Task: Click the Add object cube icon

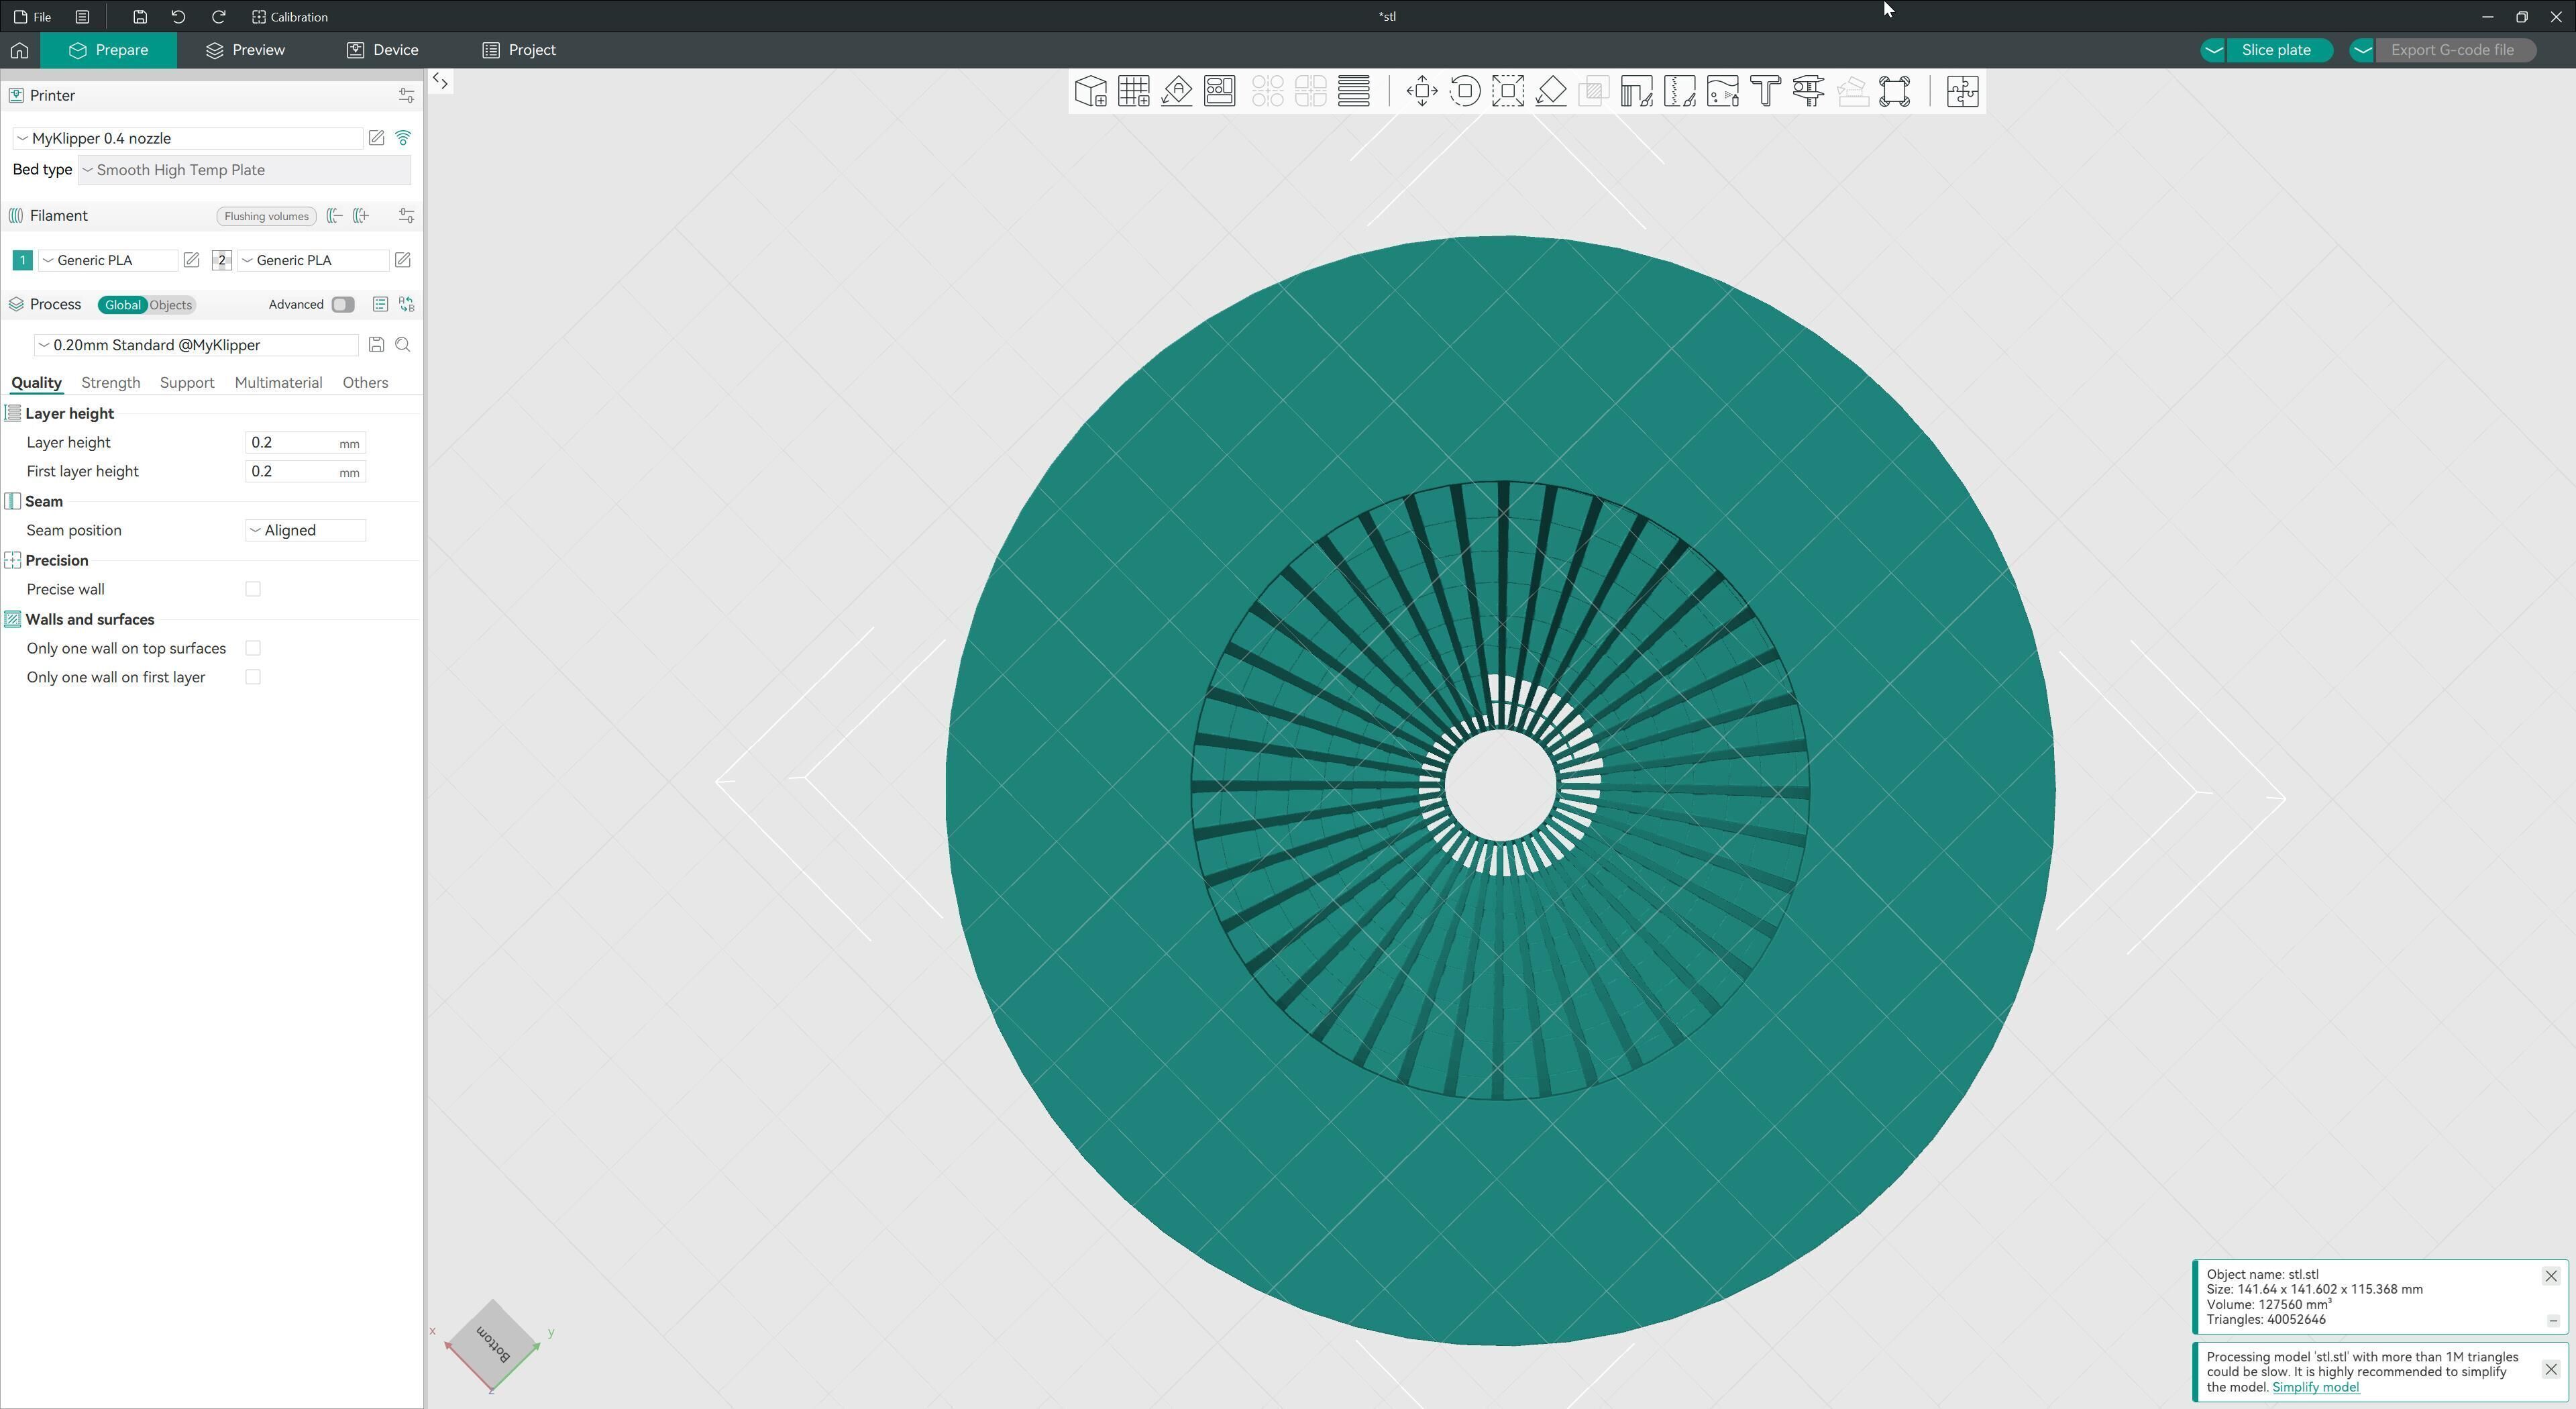Action: click(1090, 91)
